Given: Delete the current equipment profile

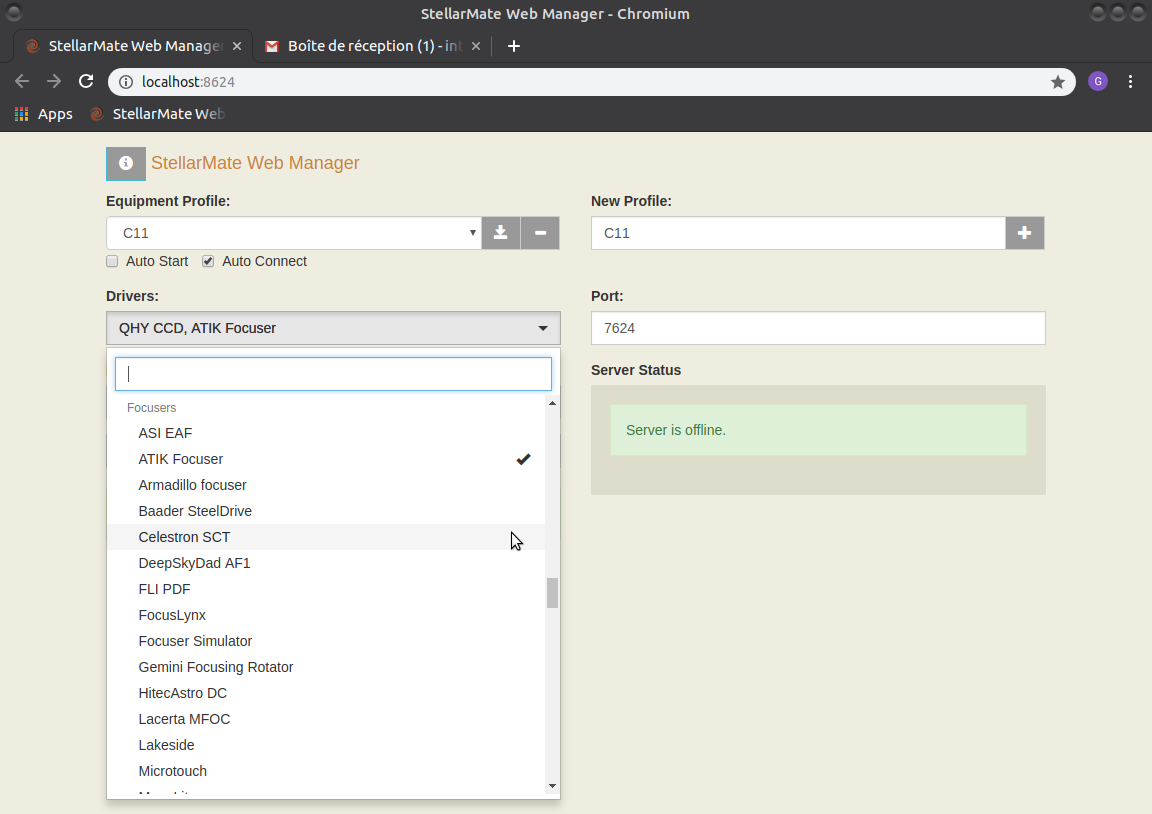Looking at the screenshot, I should tap(540, 233).
